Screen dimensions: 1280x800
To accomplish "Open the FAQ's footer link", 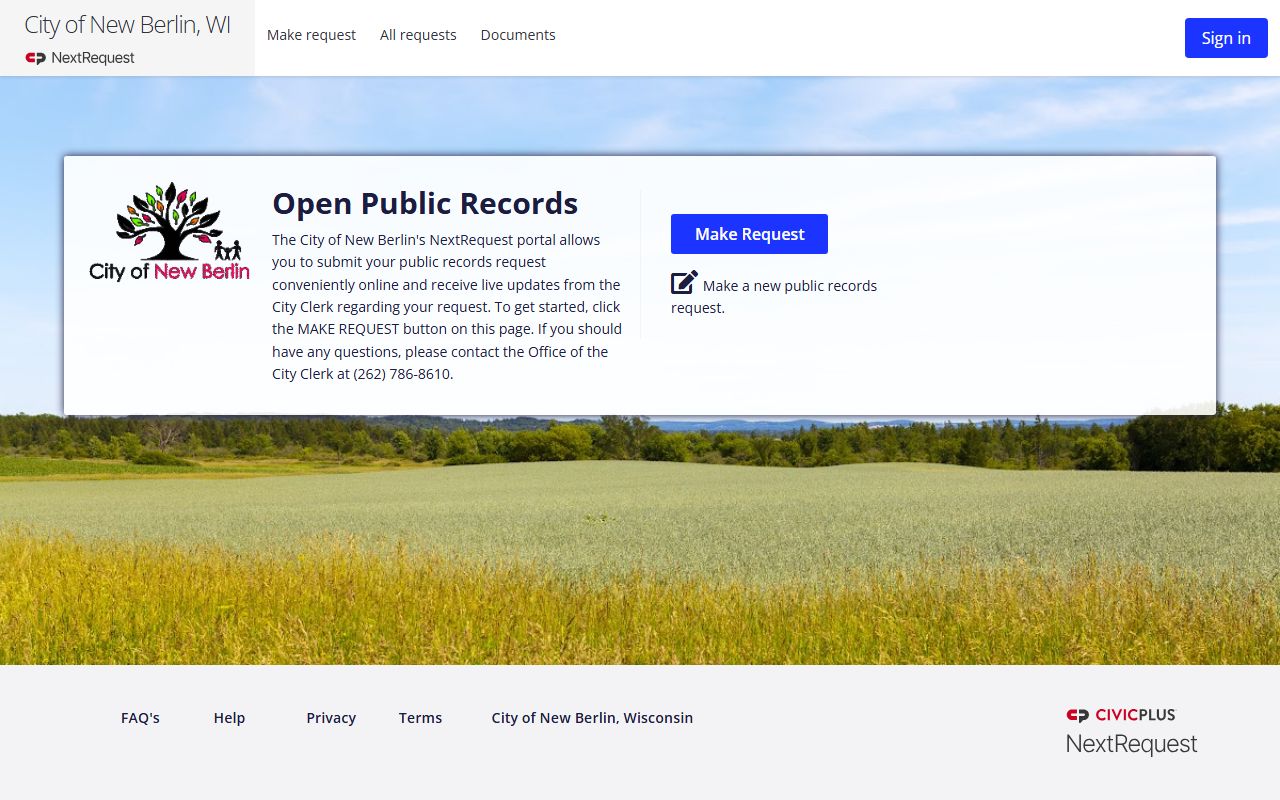I will point(140,718).
